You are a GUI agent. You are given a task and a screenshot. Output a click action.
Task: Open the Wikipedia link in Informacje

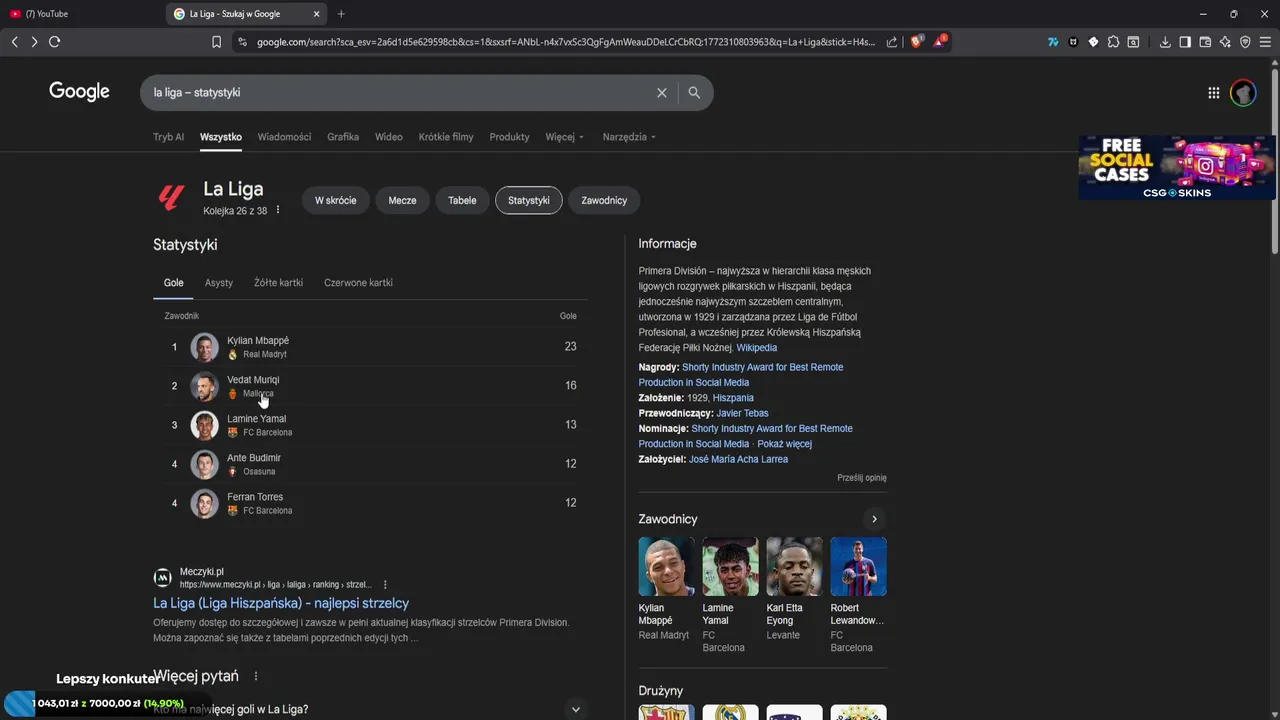click(x=756, y=348)
